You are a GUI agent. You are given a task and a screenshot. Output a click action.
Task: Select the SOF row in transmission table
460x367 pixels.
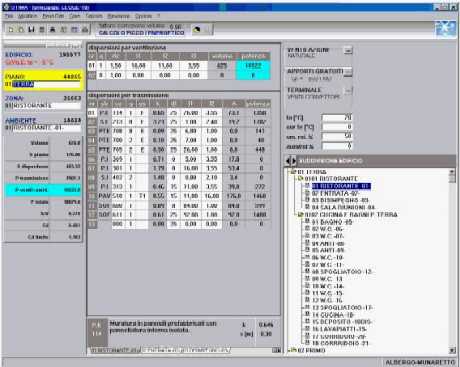pos(179,215)
